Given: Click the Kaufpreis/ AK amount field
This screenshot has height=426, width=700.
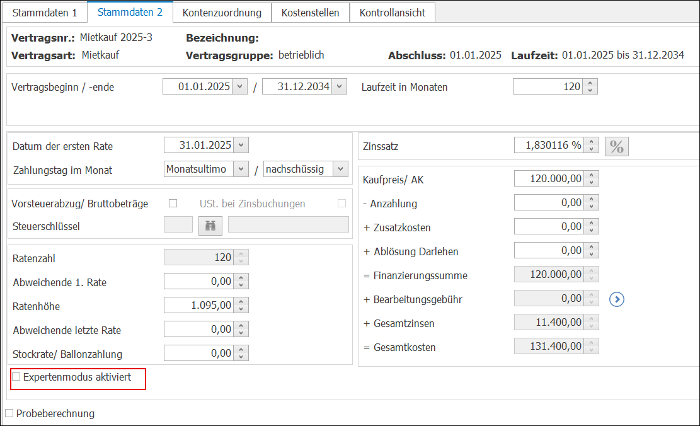Looking at the screenshot, I should point(549,179).
